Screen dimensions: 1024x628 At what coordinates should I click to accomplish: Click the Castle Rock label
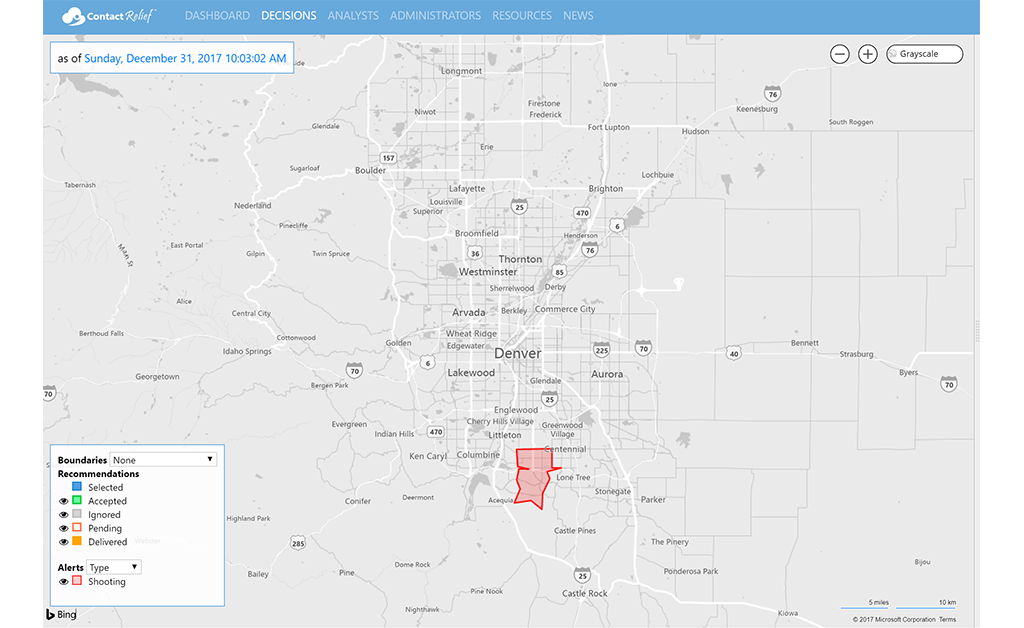(584, 593)
